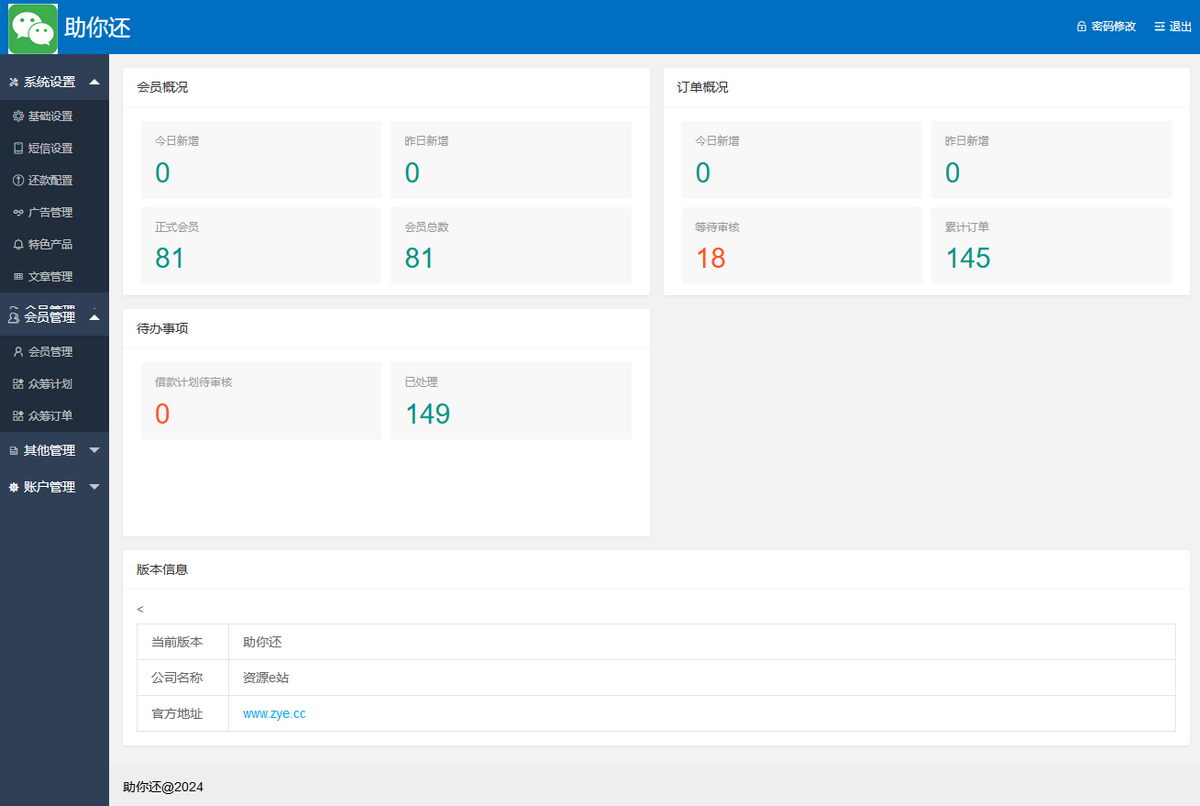Open 众筹订单 in the sidebar menu
The height and width of the screenshot is (806, 1200).
(x=49, y=416)
